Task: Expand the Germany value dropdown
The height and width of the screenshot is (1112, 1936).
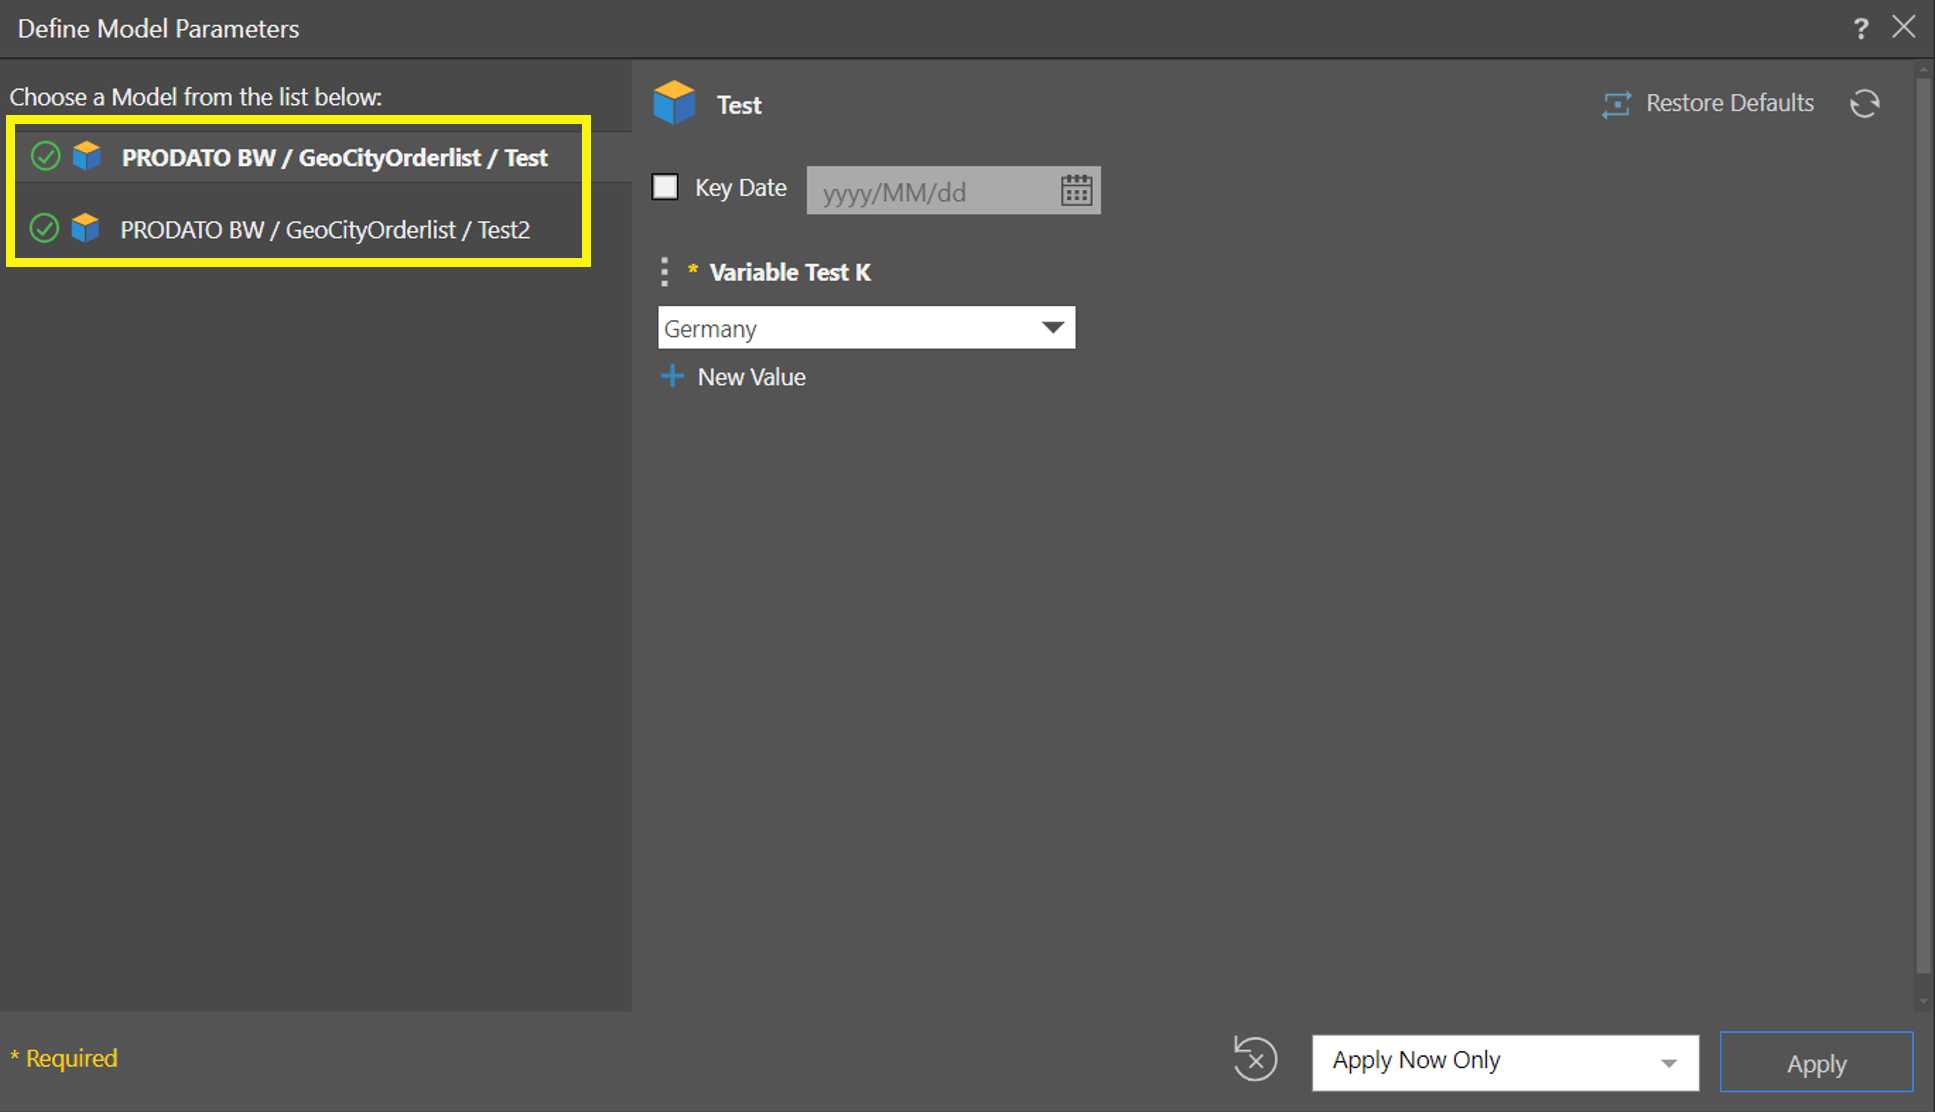Action: 1052,328
